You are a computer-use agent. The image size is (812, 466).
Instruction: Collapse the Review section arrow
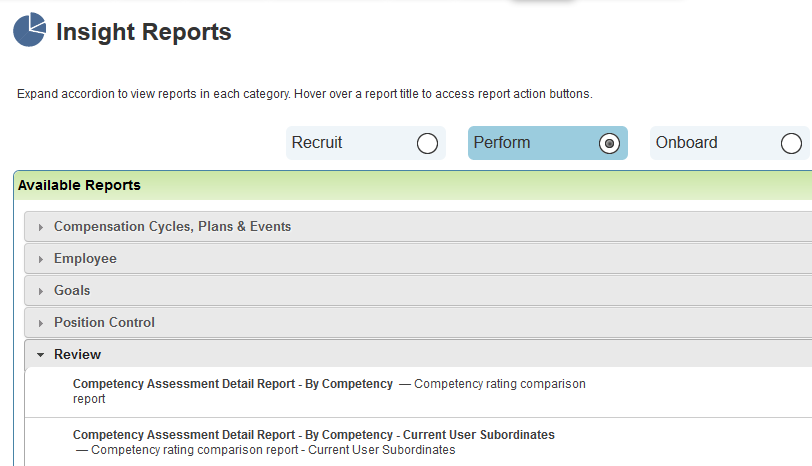40,355
